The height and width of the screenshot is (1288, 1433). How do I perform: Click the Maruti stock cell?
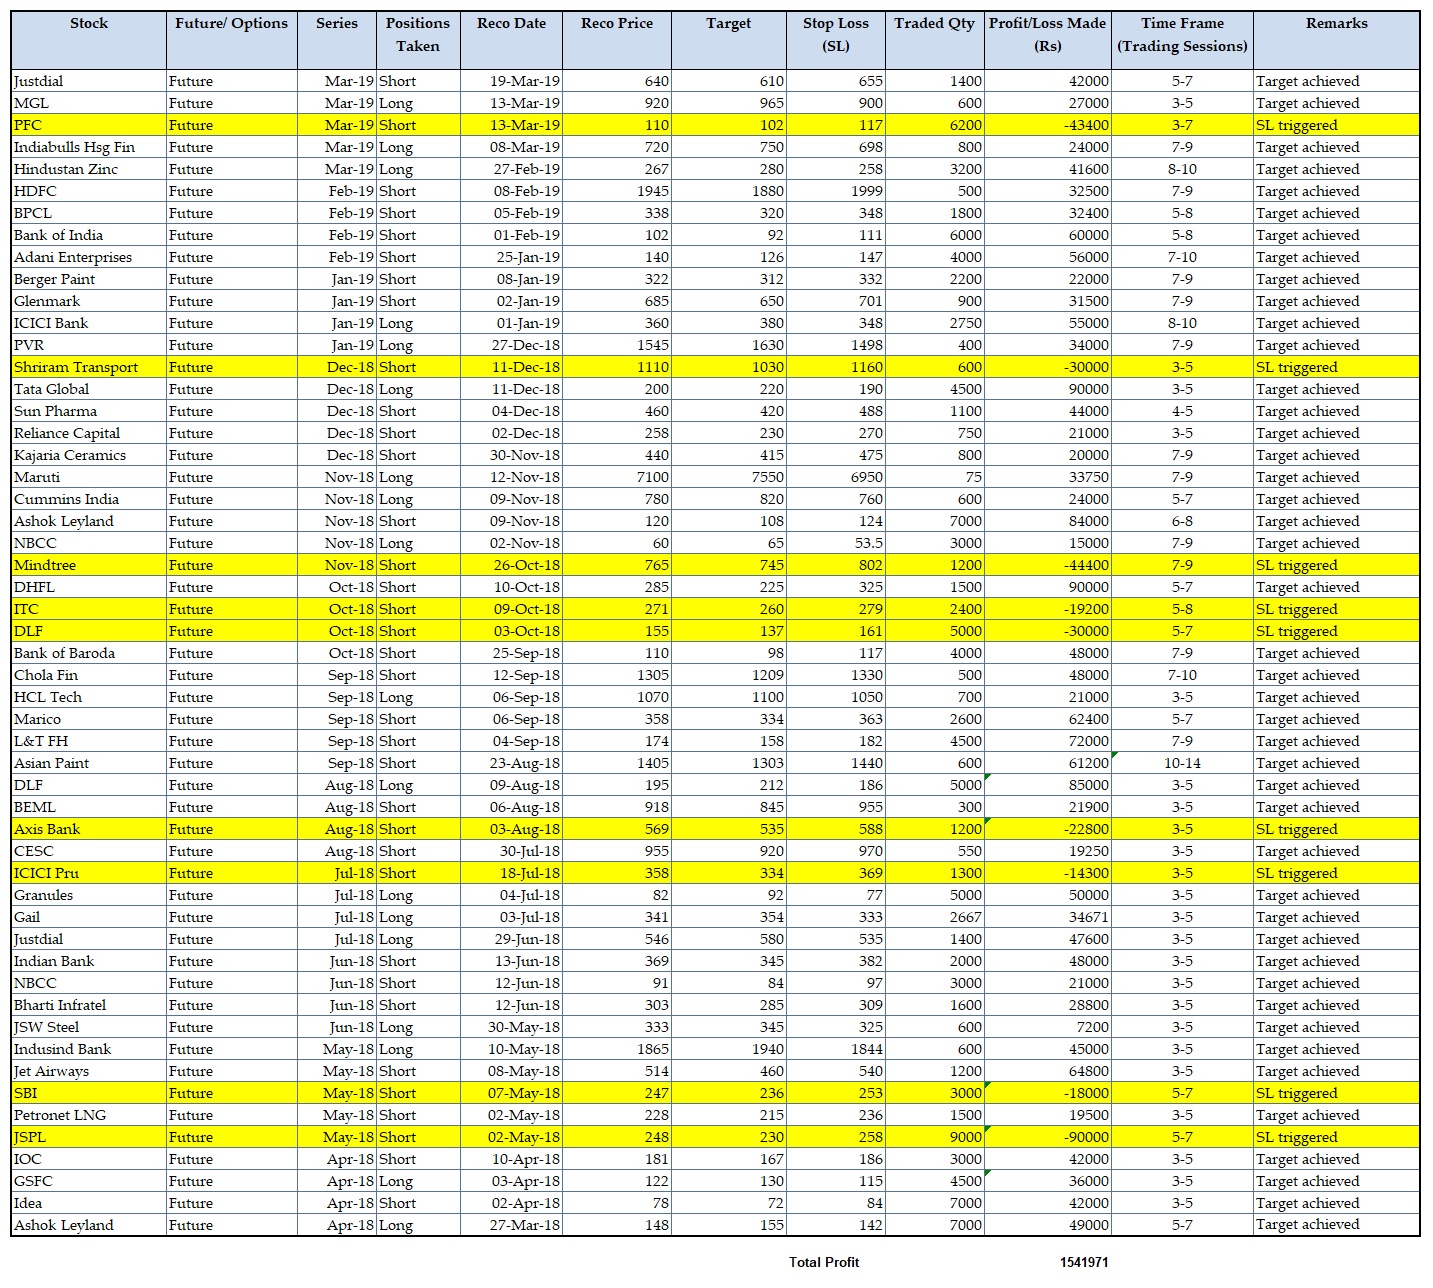tap(89, 477)
